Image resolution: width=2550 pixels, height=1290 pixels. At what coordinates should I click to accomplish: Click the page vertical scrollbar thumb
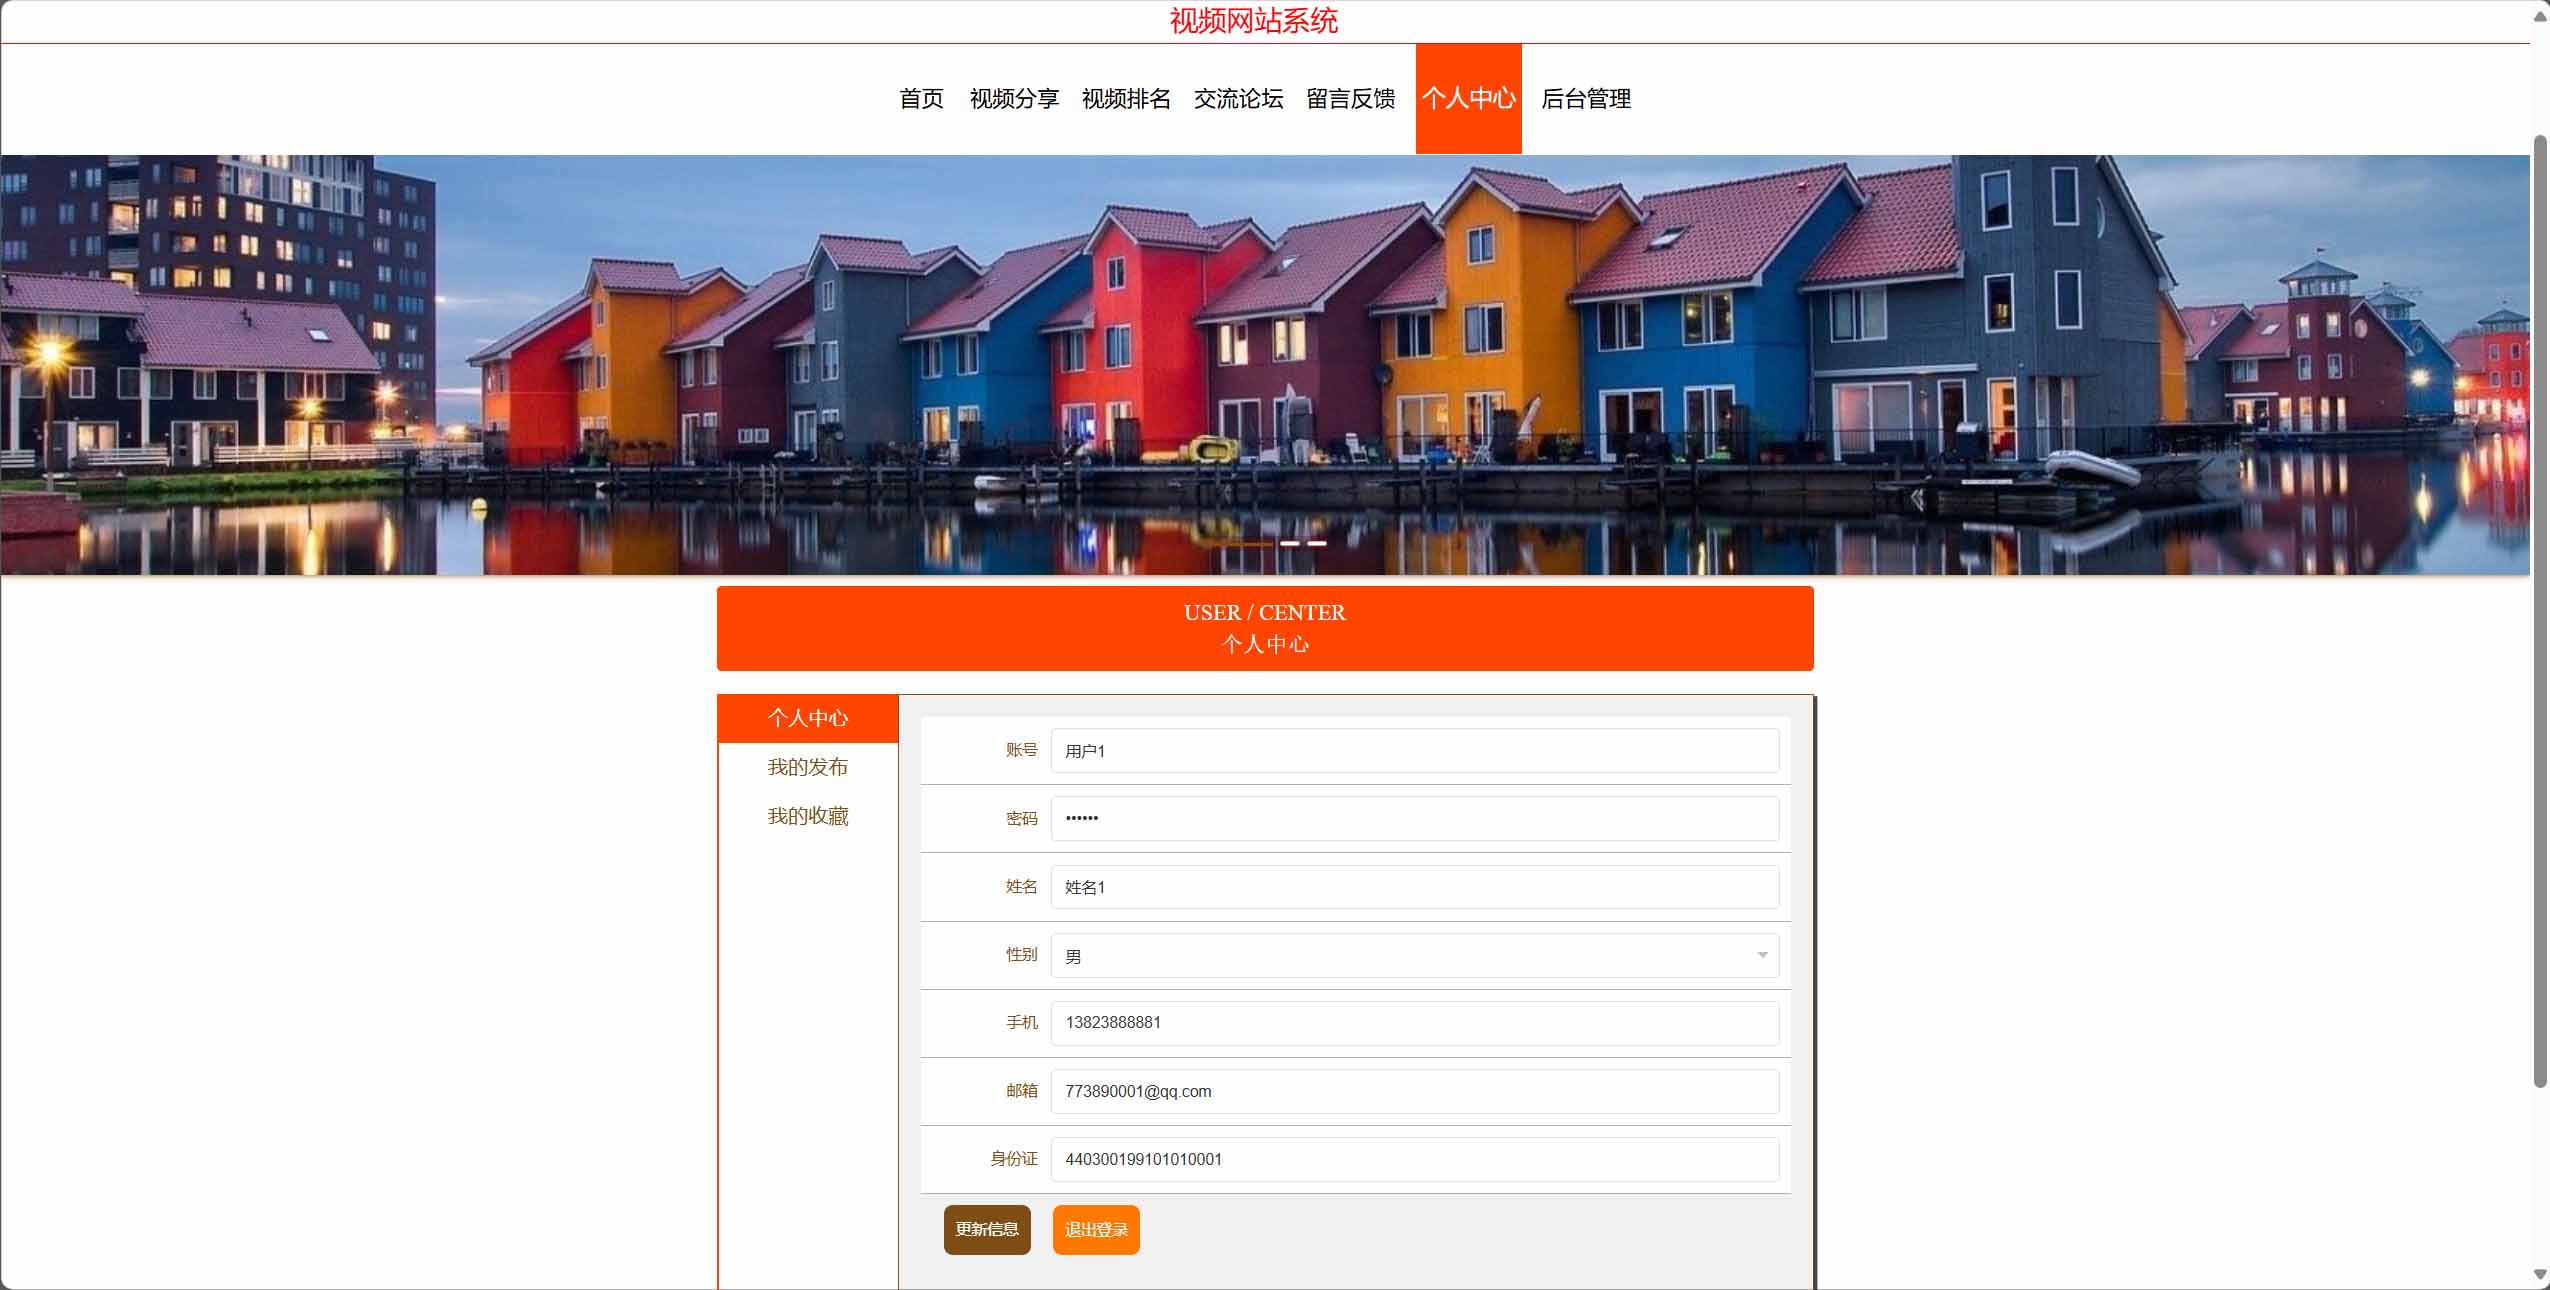pyautogui.click(x=2540, y=610)
